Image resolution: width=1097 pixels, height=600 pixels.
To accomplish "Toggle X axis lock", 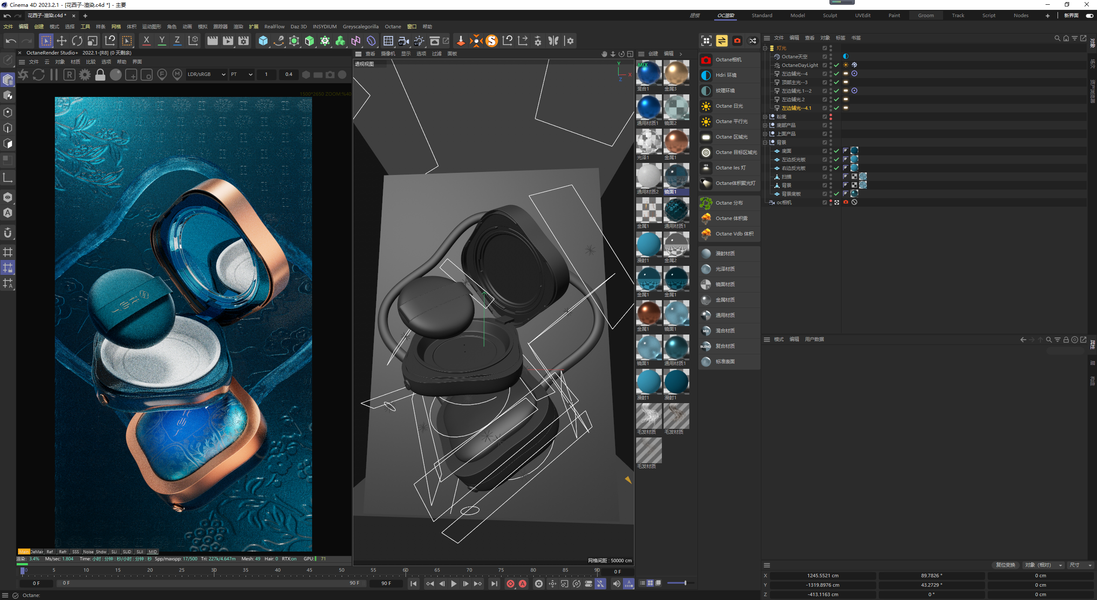I will [x=146, y=41].
